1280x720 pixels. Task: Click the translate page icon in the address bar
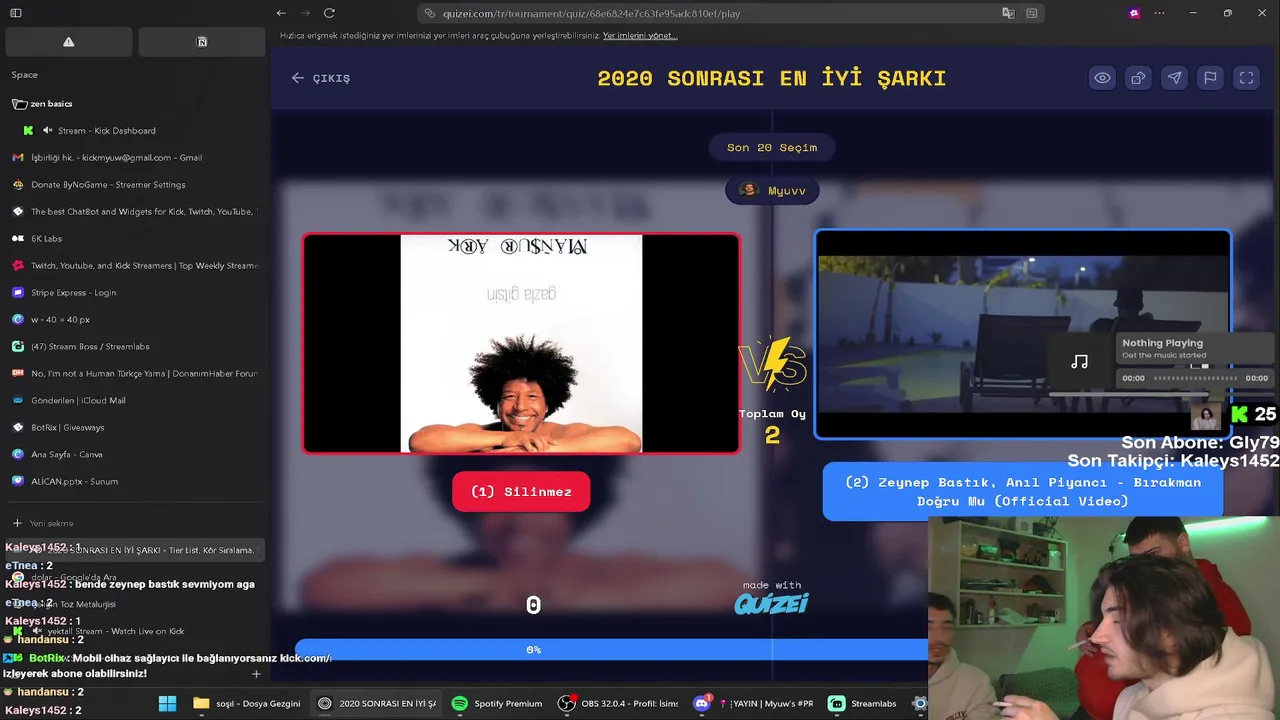[1008, 13]
